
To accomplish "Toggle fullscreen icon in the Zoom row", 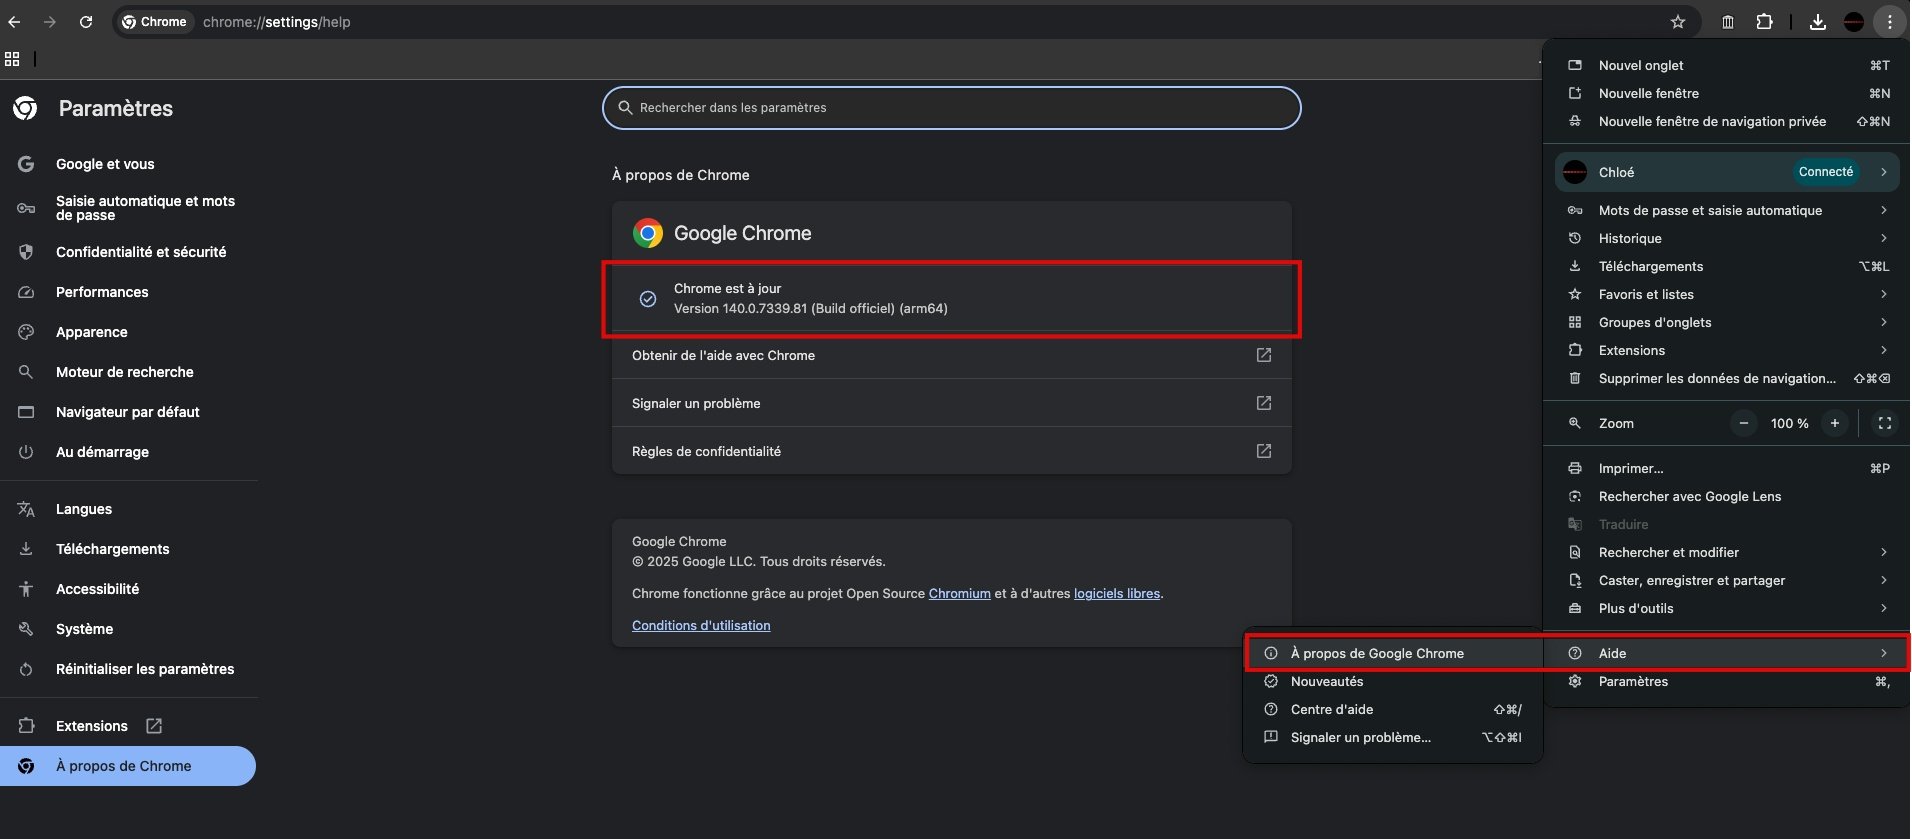I will point(1885,423).
